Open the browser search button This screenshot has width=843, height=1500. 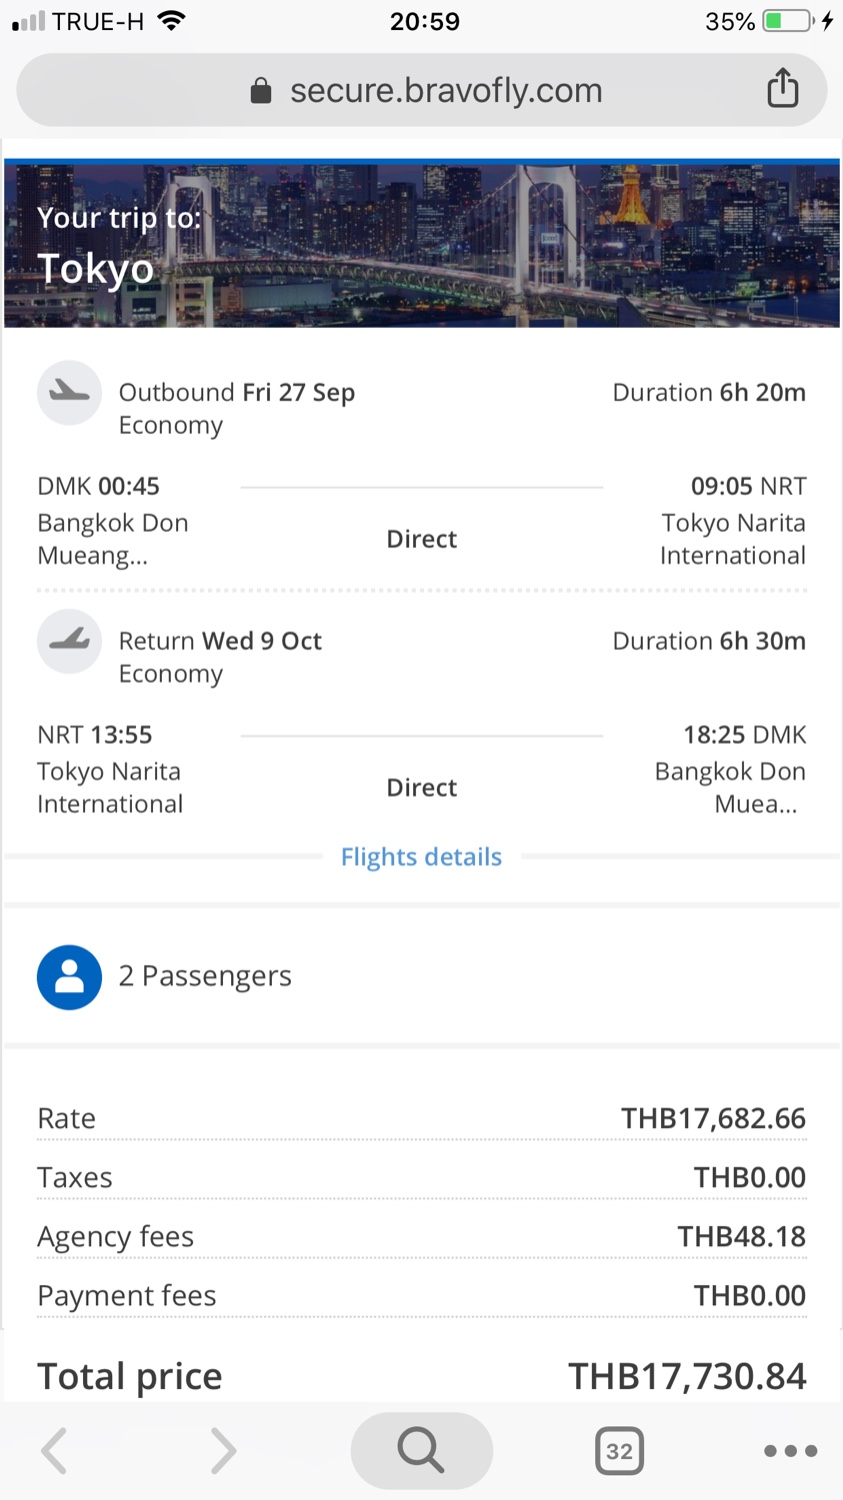(x=421, y=1450)
